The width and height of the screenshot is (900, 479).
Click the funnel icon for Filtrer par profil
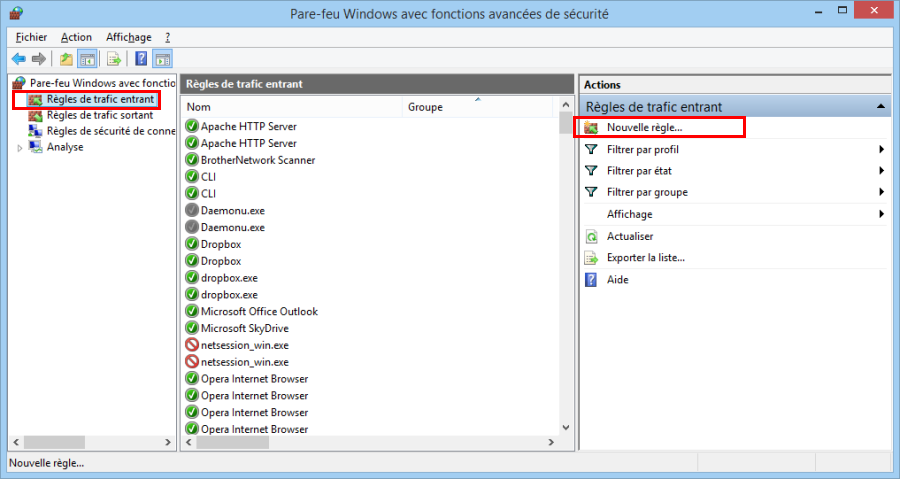pyautogui.click(x=591, y=149)
